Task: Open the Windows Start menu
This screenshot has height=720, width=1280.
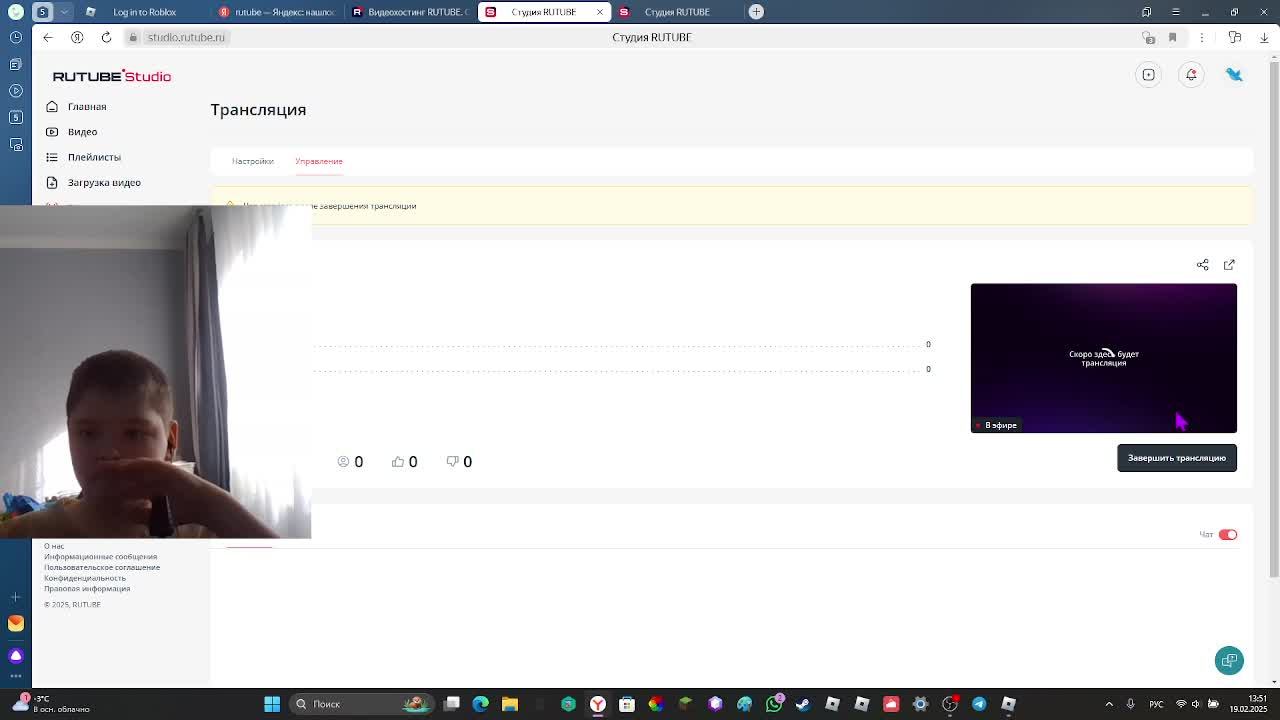Action: click(272, 704)
